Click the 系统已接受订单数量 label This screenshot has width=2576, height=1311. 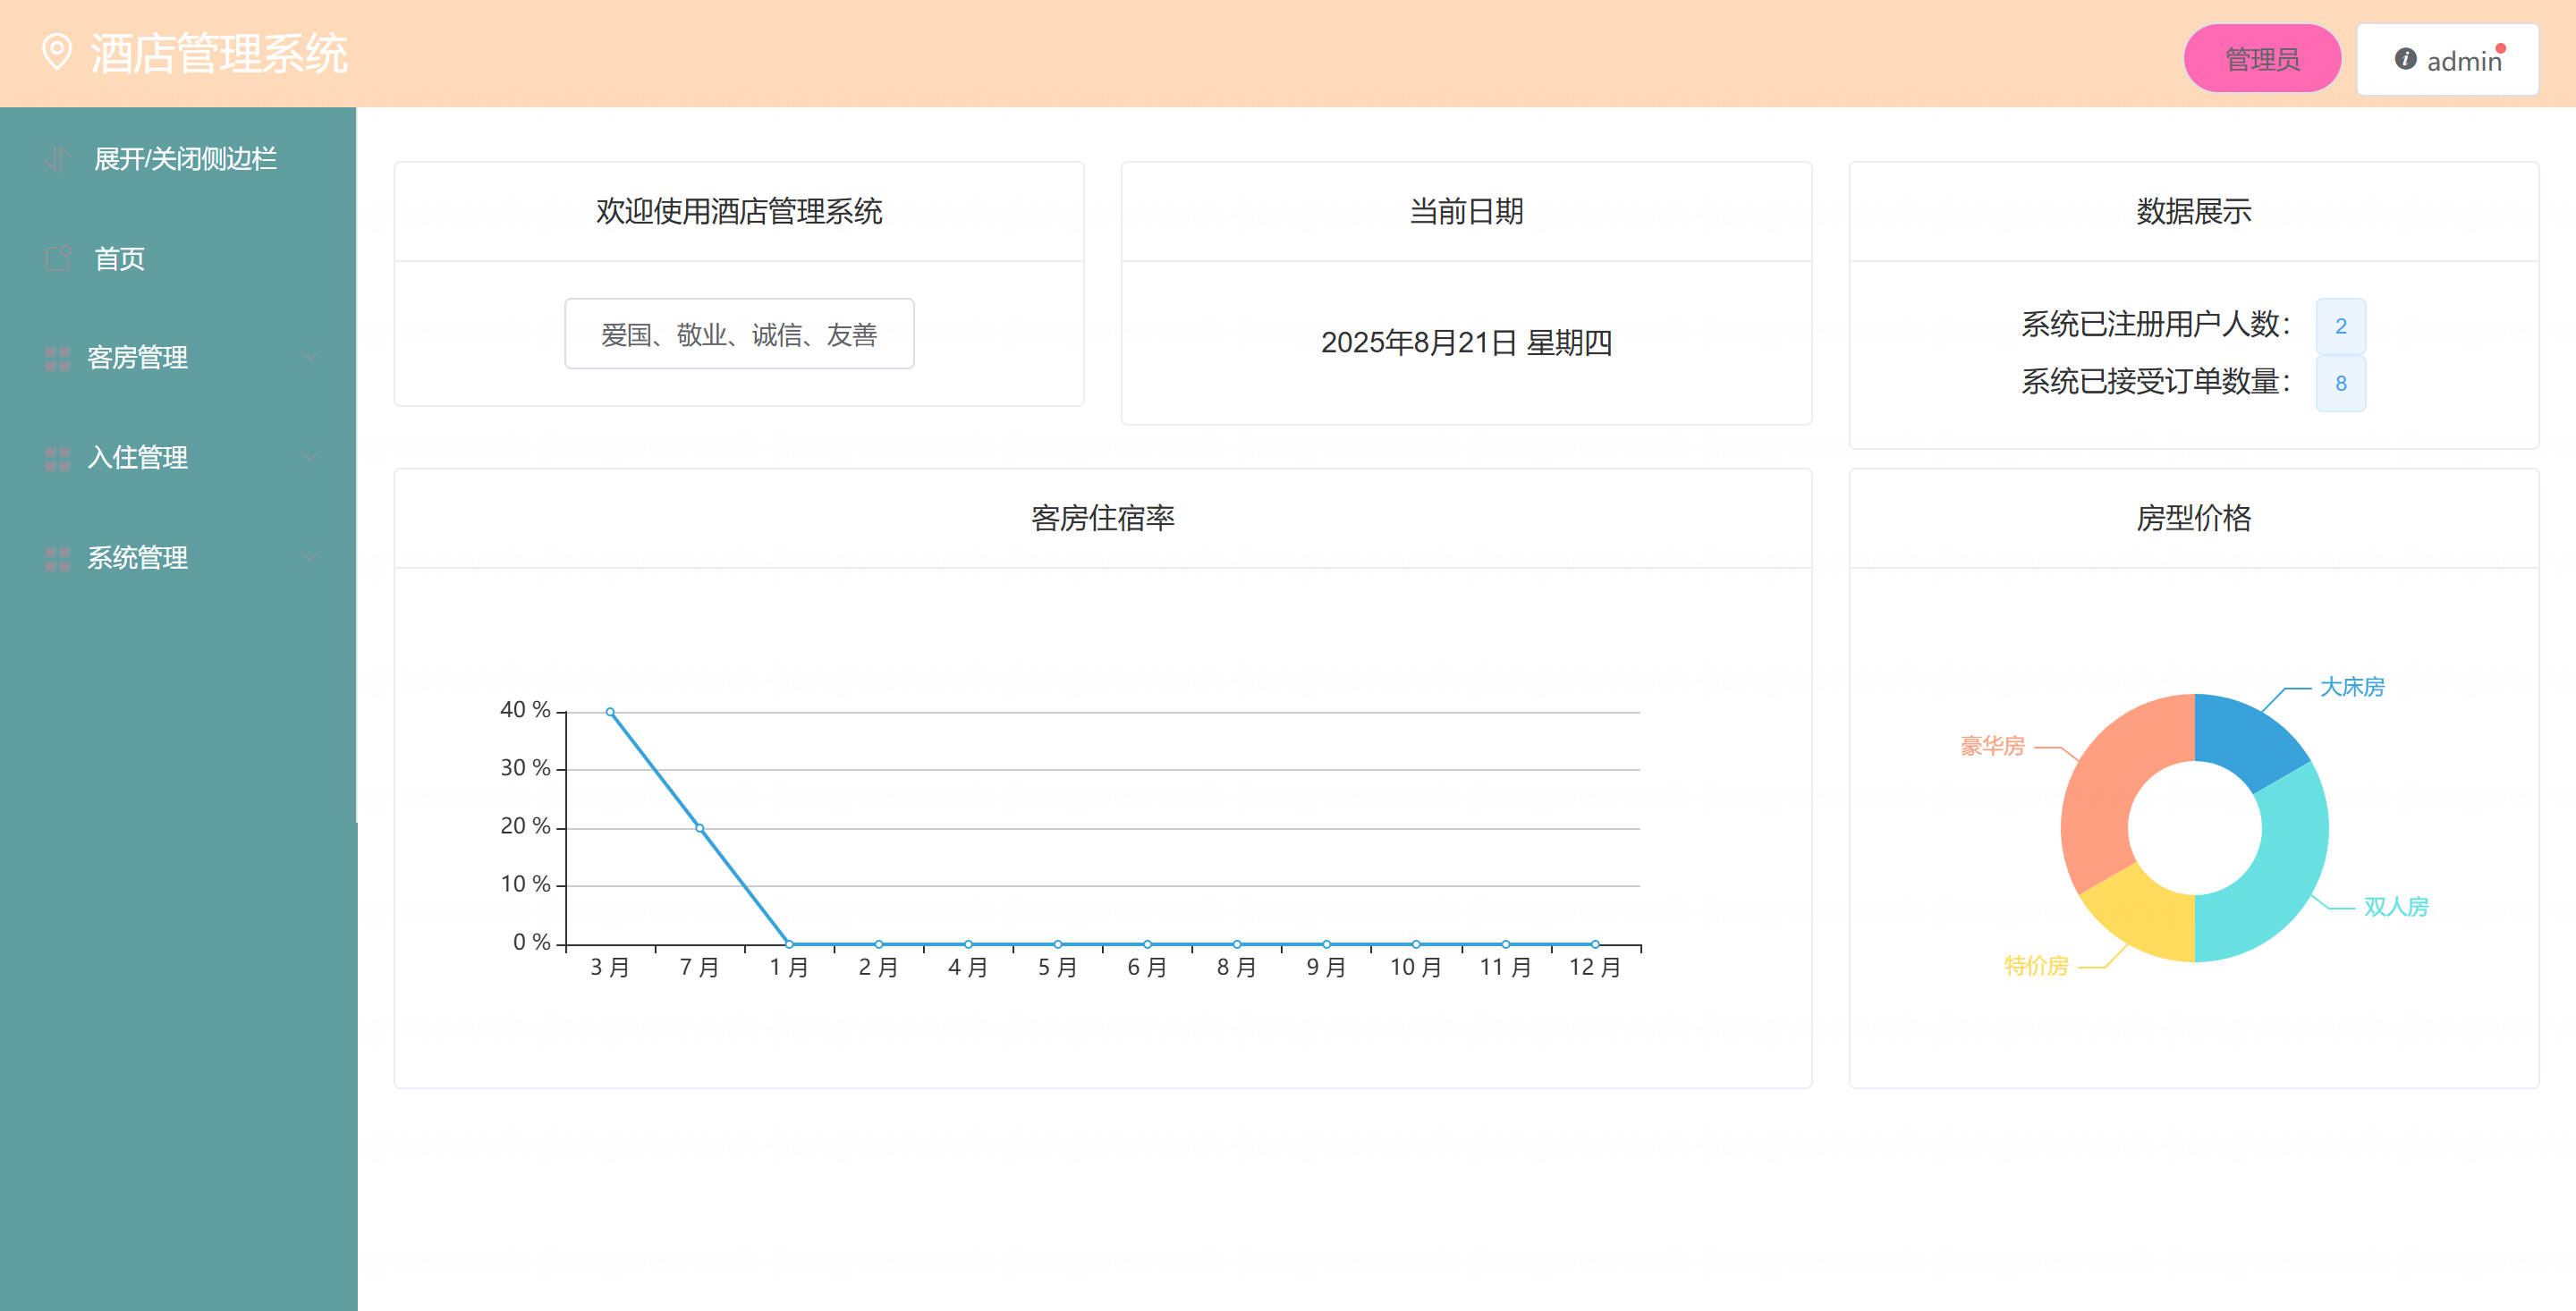(x=2156, y=381)
